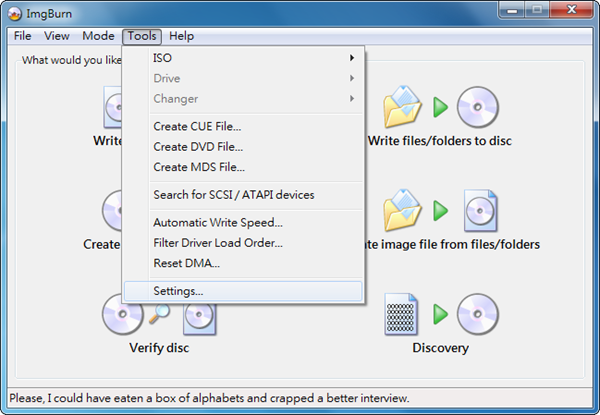Expand the ISO submenu
This screenshot has width=600, height=415.
coord(243,58)
